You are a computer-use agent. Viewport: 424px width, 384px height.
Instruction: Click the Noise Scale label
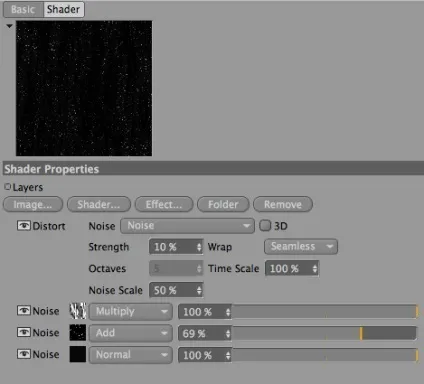(116, 290)
